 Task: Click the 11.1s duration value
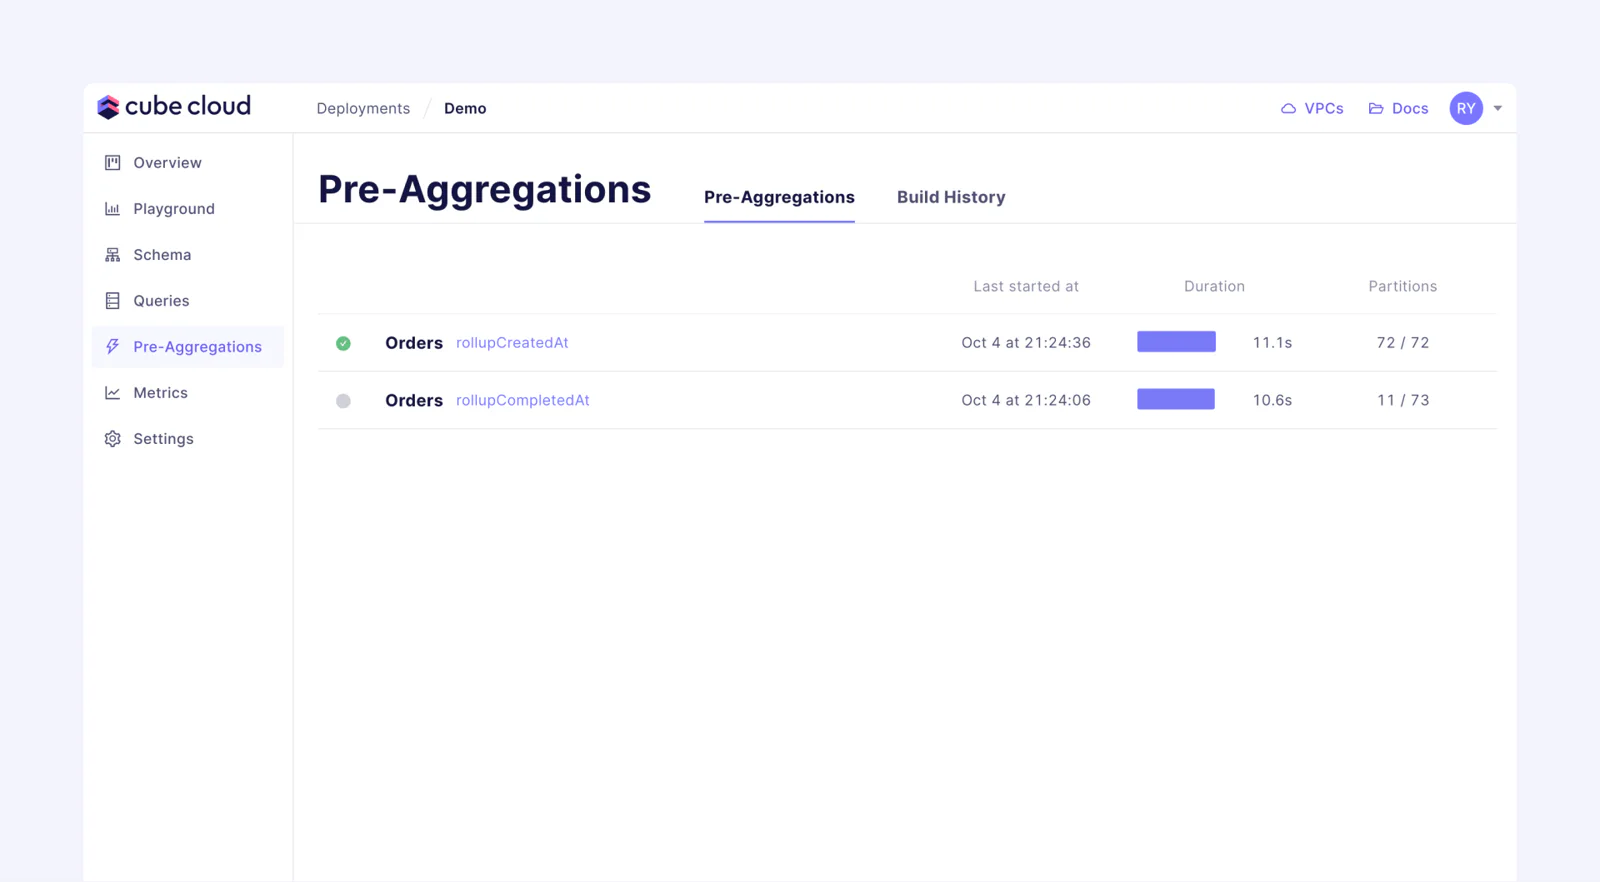(1272, 342)
